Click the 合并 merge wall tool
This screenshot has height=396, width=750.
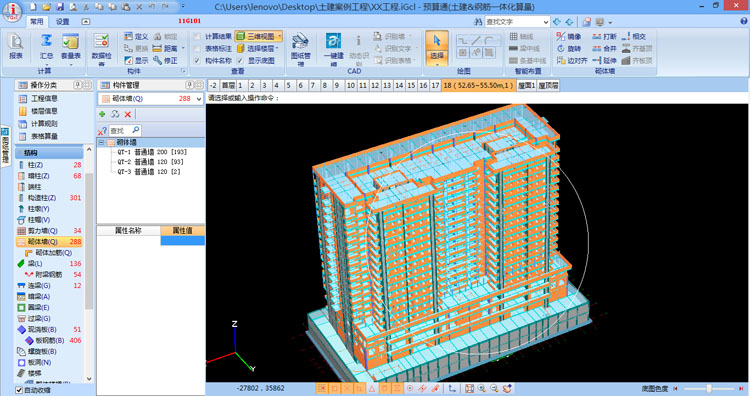604,48
